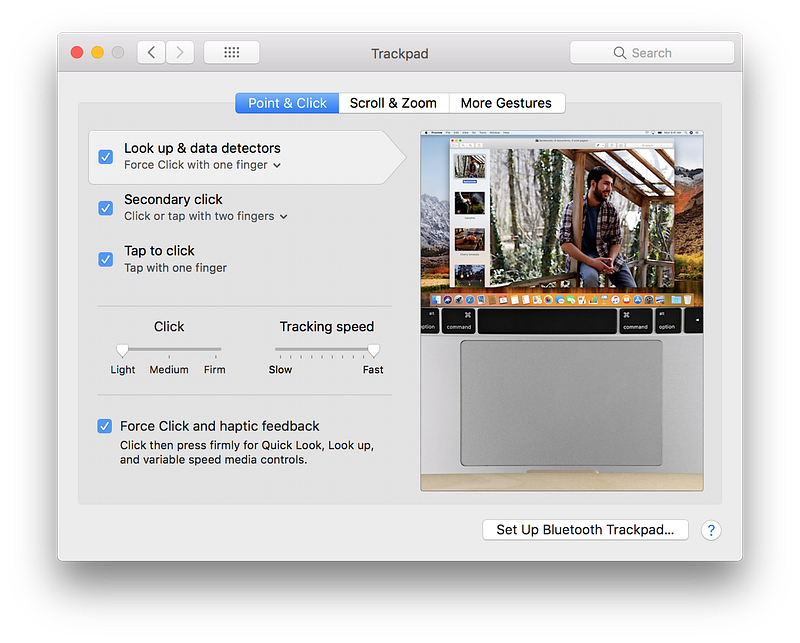Open the More Gestures tab

coord(506,103)
